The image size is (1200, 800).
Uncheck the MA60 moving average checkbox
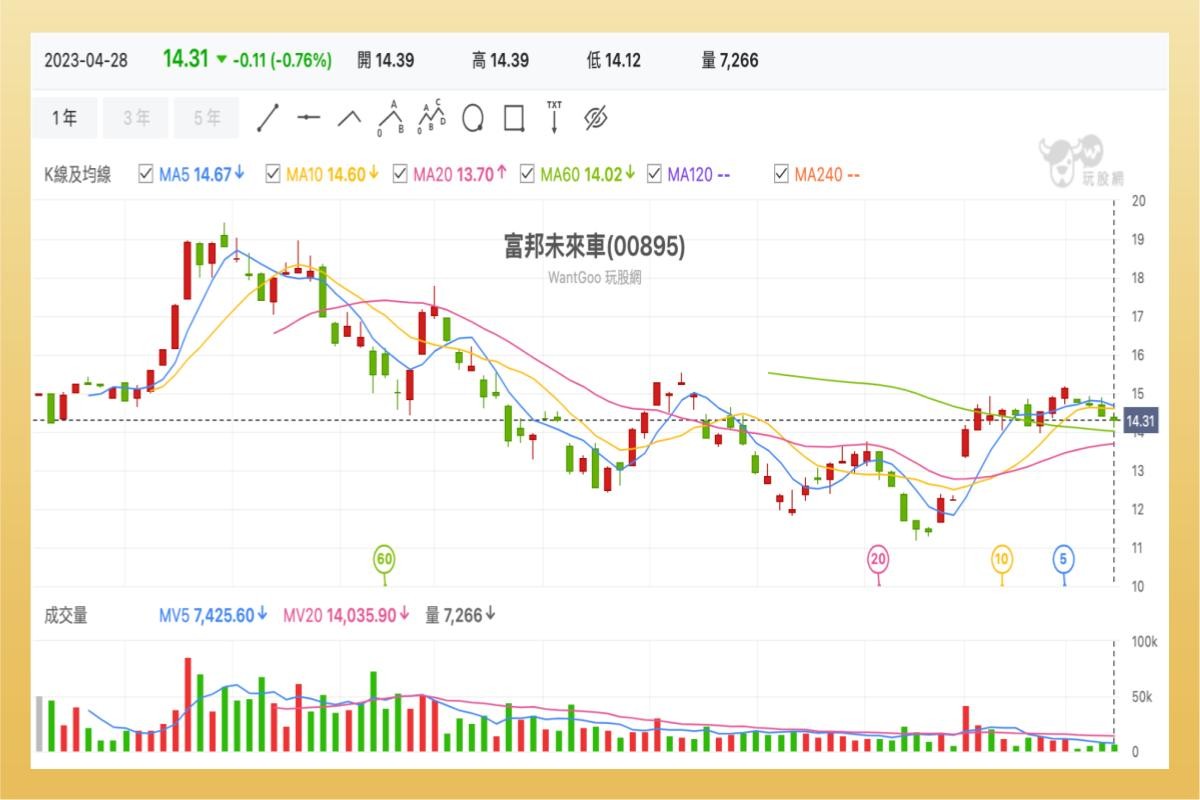528,174
